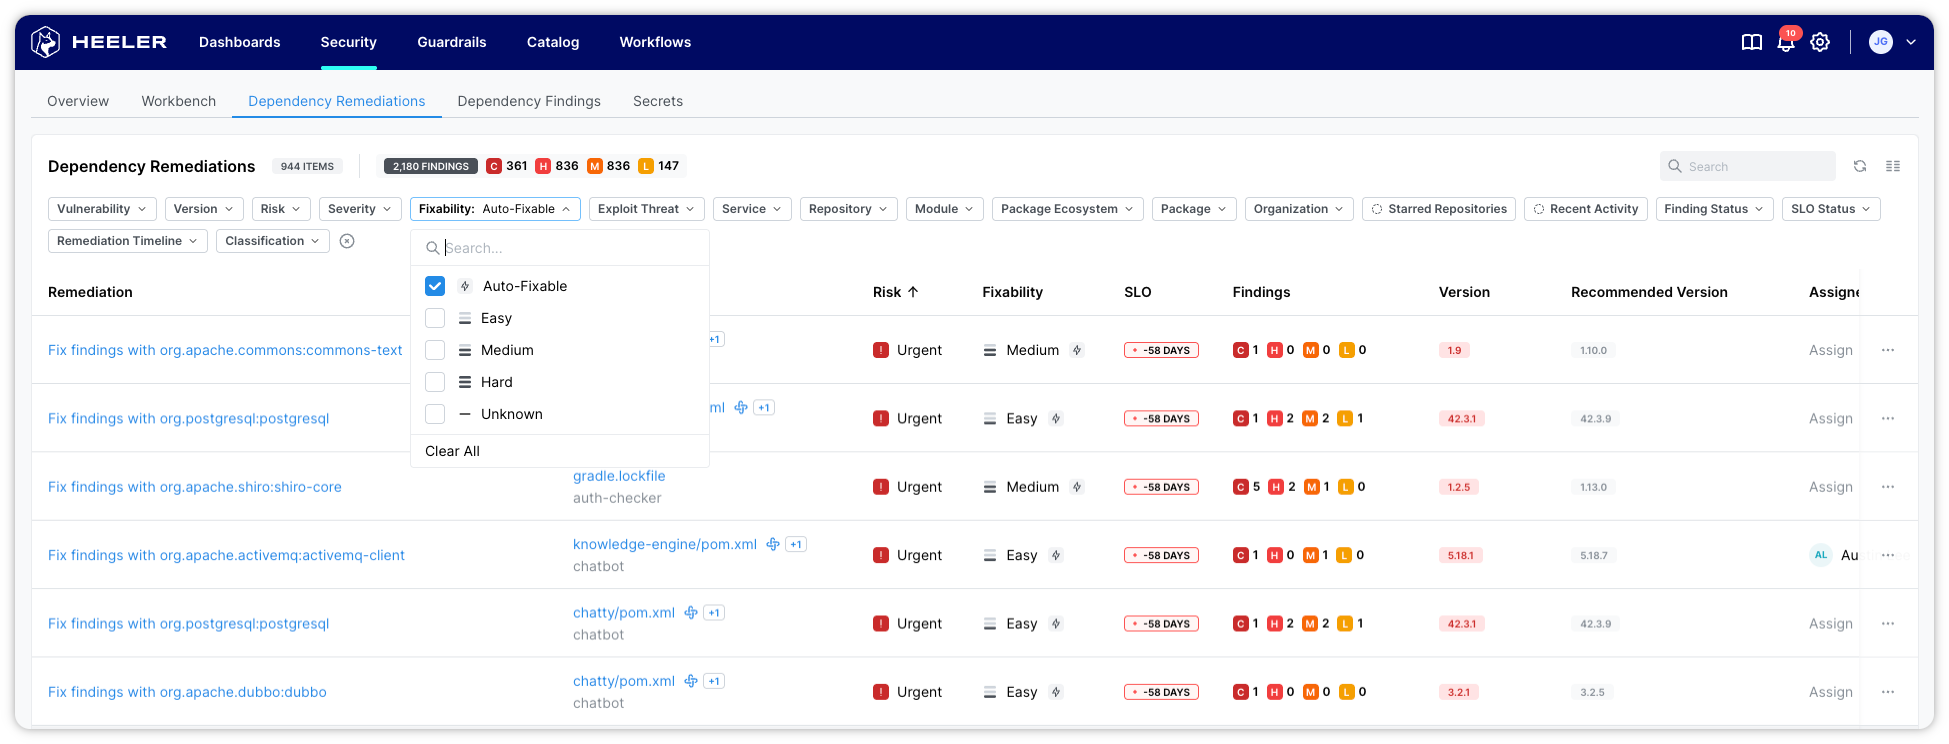This screenshot has width=1949, height=744.
Task: Switch to the Dependency Findings tab
Action: pos(529,101)
